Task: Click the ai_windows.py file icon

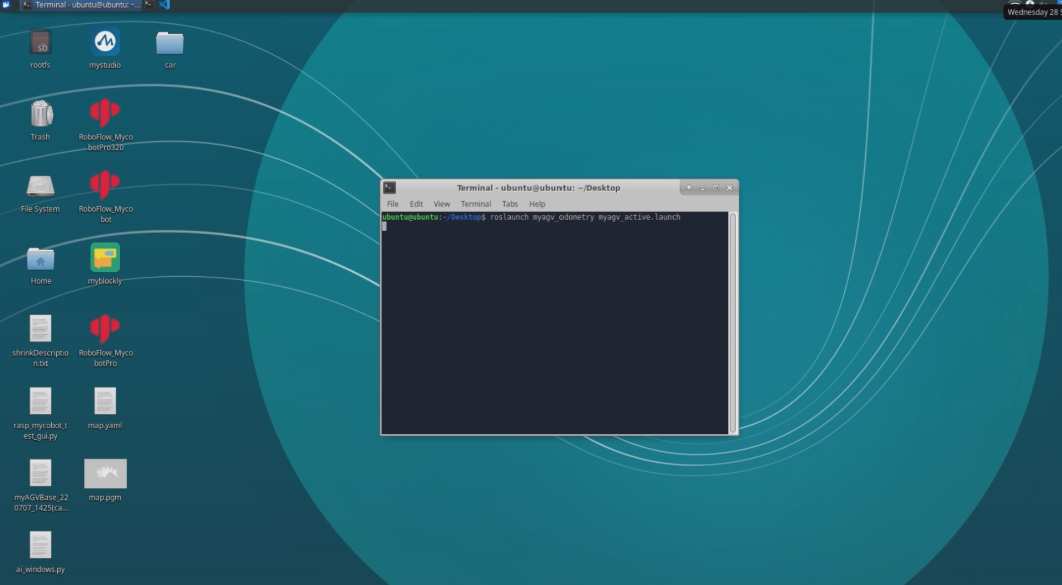Action: click(x=40, y=546)
